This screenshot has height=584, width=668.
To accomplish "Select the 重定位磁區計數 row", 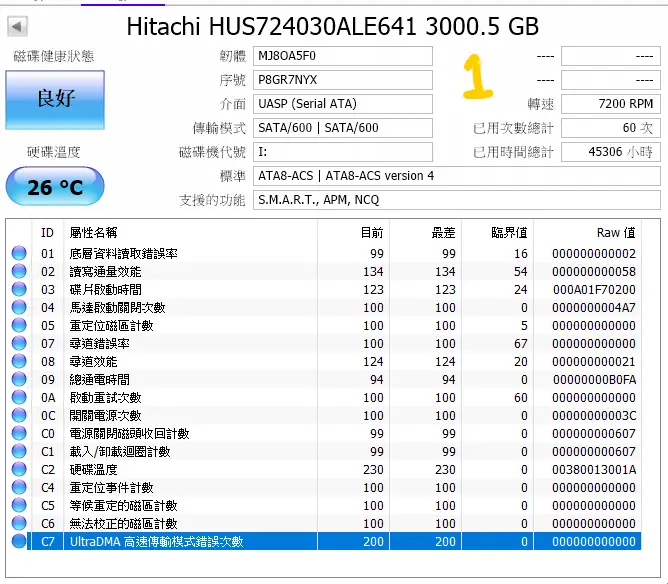I will point(326,325).
